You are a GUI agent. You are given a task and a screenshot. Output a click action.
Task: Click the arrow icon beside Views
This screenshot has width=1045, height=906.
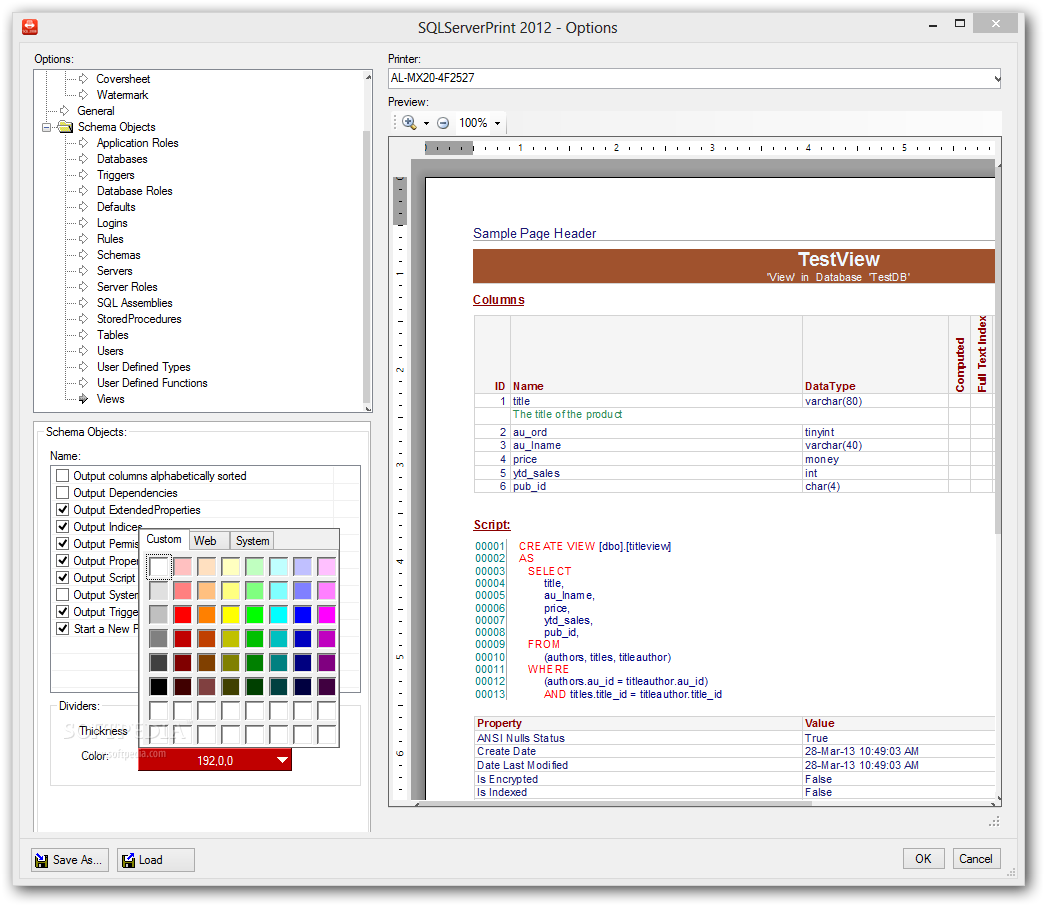pos(83,399)
